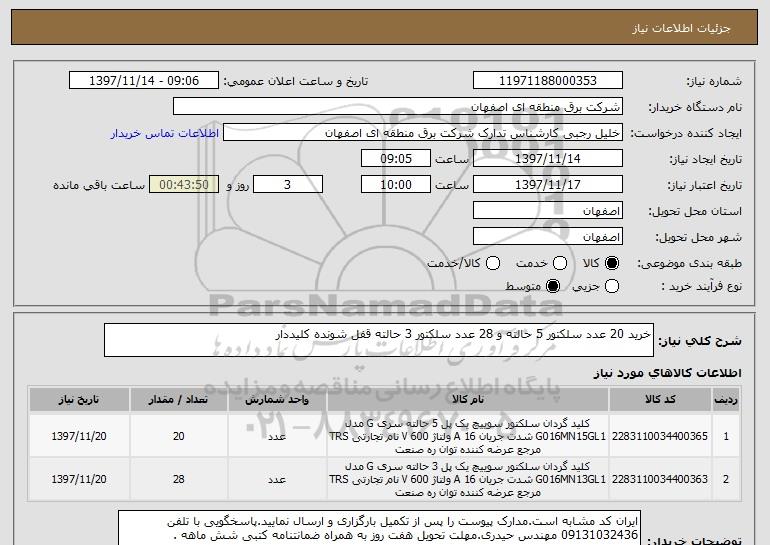Viewport: 770px width, 545px height.
Task: Click the عدد unit cell in row 1
Action: [277, 436]
